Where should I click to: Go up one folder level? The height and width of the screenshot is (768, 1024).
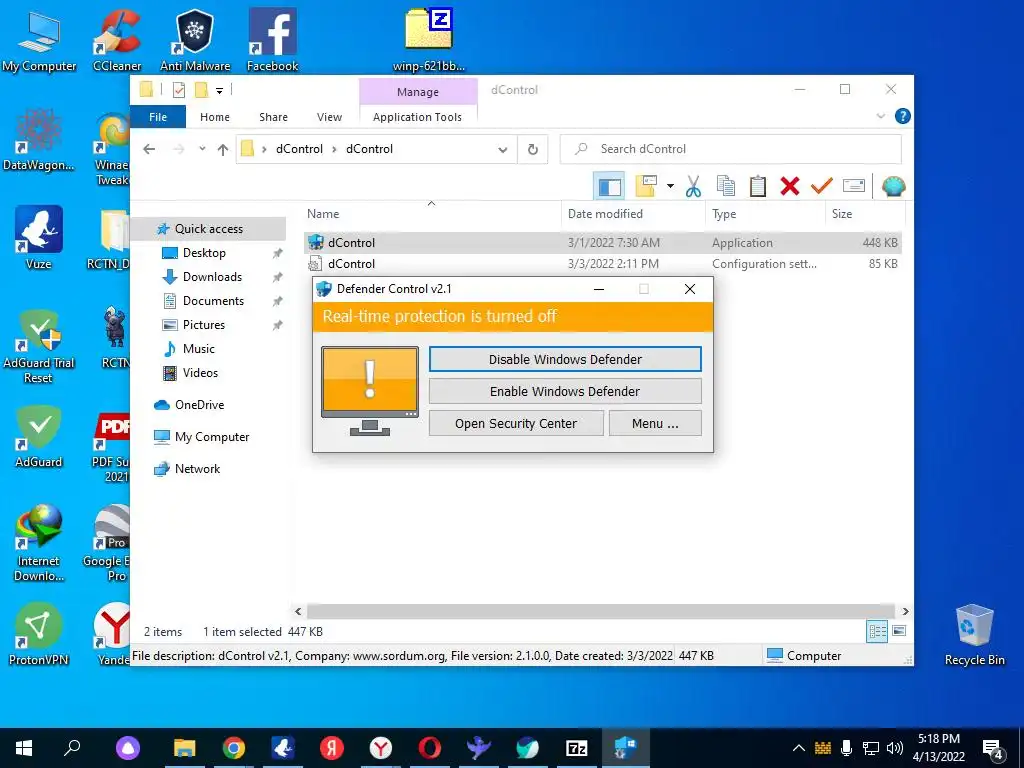223,150
